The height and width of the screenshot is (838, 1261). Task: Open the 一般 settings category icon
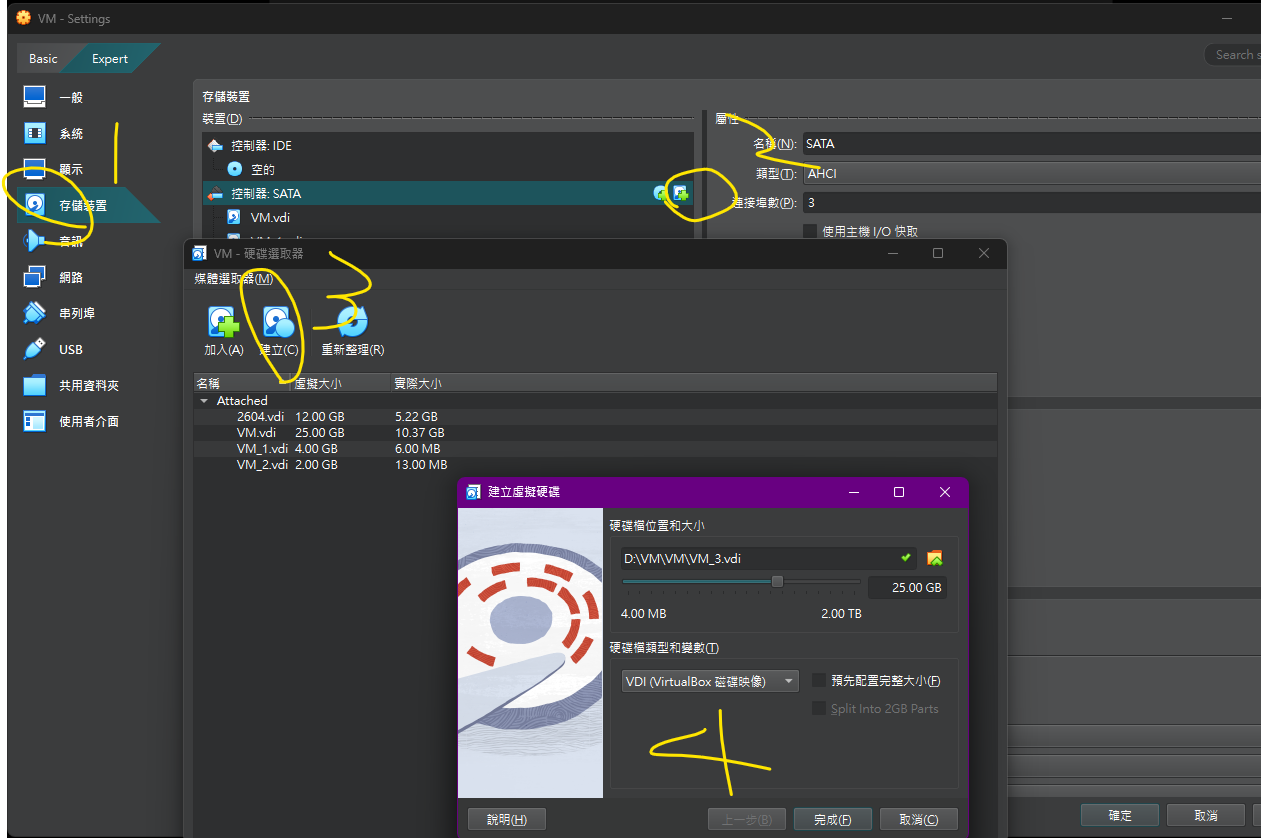(x=35, y=97)
